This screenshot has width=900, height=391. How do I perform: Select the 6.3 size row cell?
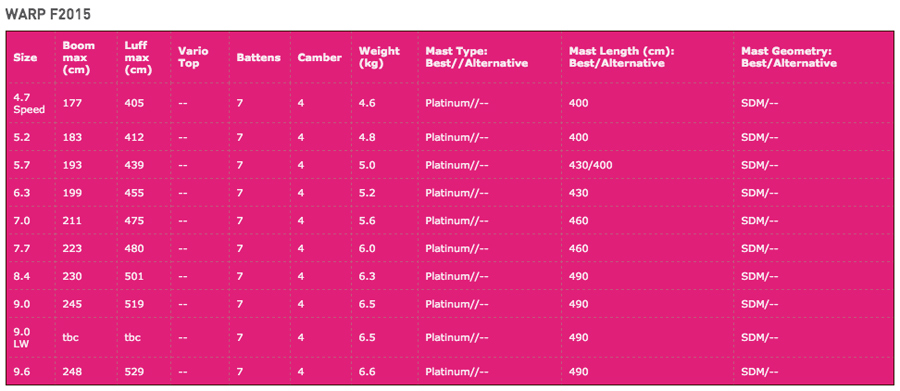[x=22, y=193]
